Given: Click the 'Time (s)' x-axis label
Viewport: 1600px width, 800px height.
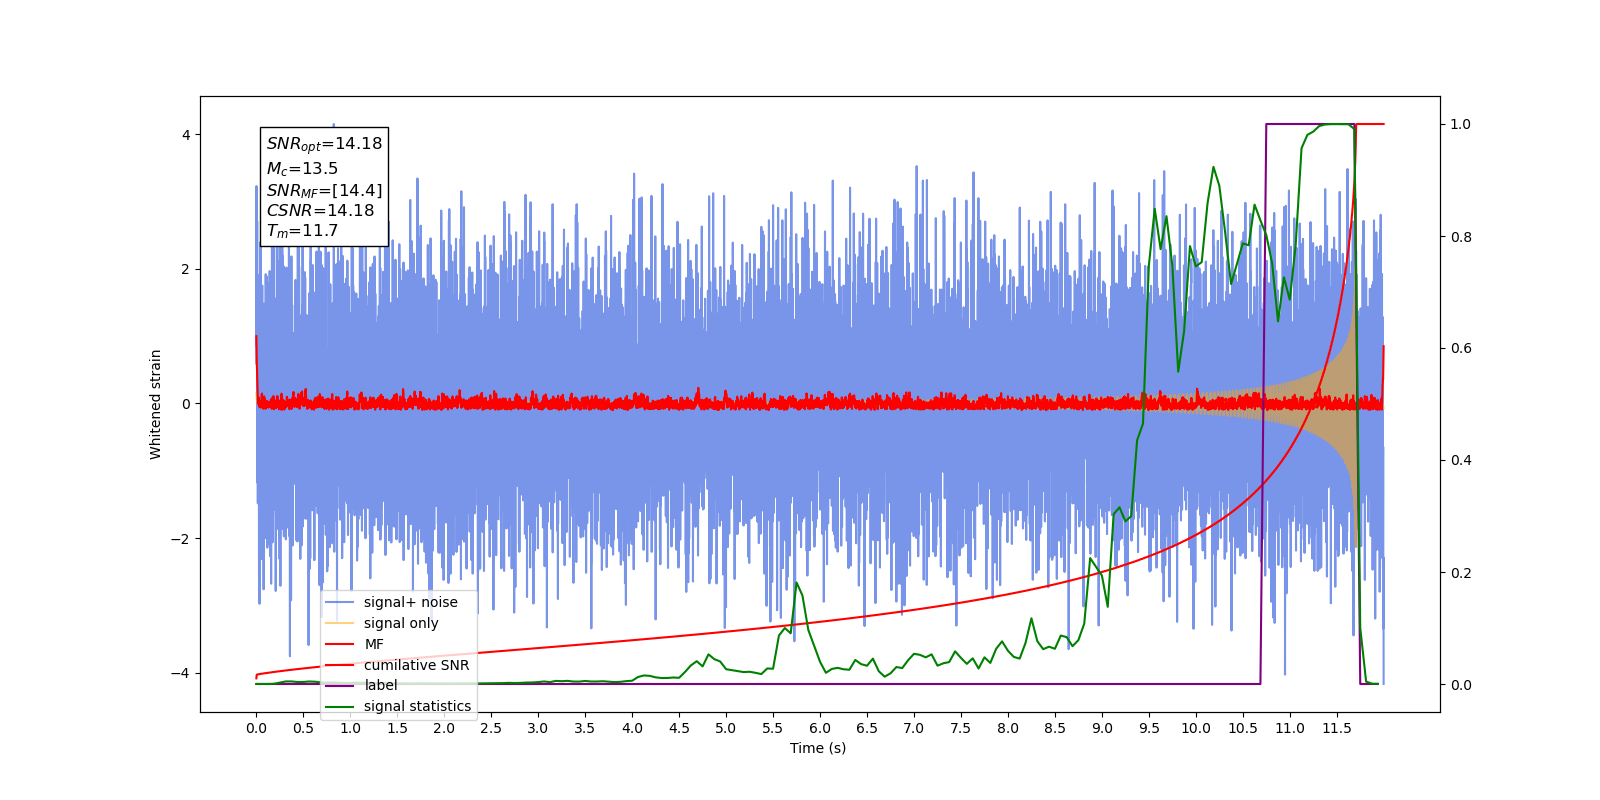Looking at the screenshot, I should 818,748.
